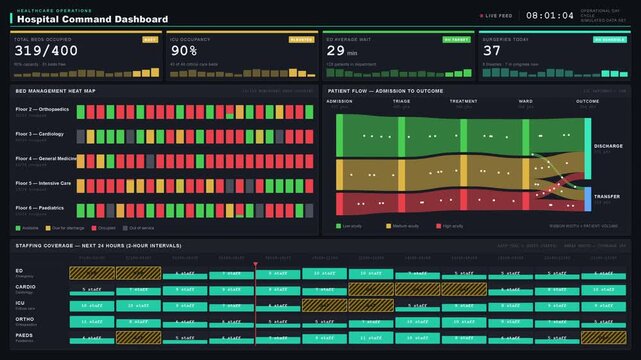This screenshot has width=641, height=360.
Task: Click the green low-acuity Admission node bar
Action: click(x=339, y=135)
